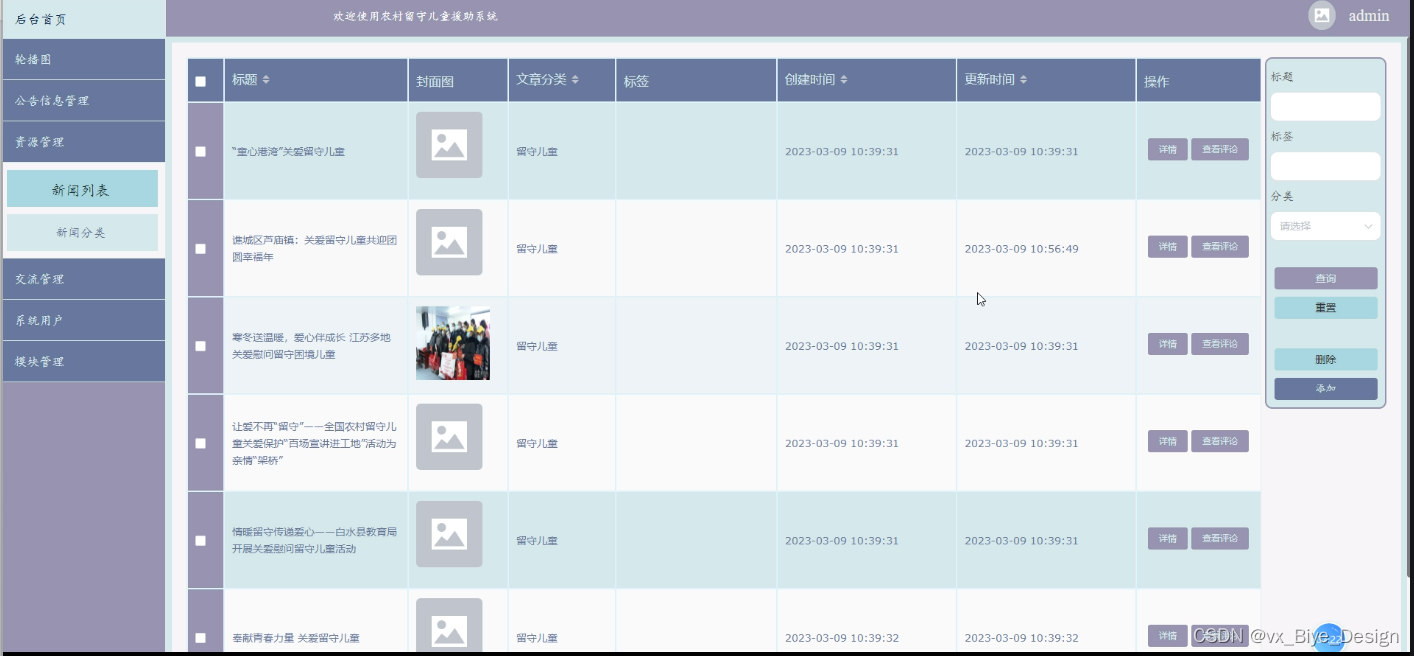
Task: Open placeholder cover of 情暖留守传递爱心 row
Action: point(449,534)
